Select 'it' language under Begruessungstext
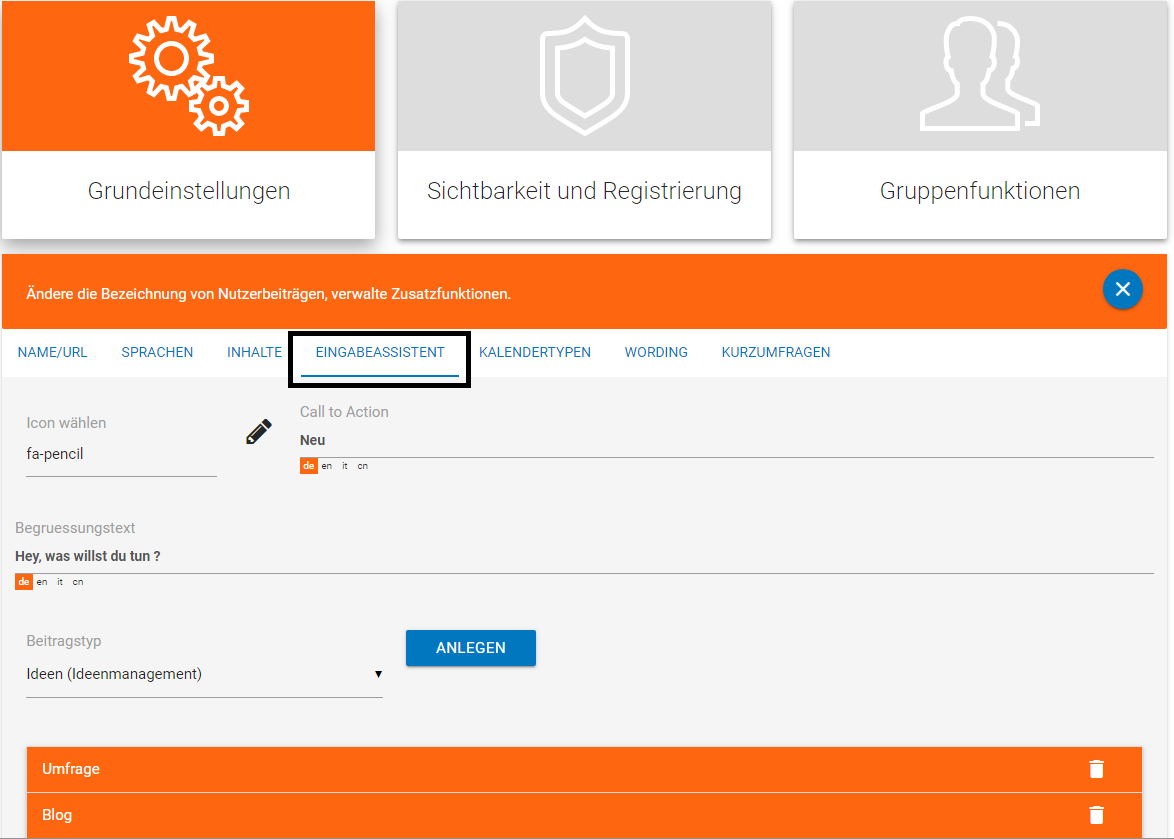This screenshot has width=1174, height=839. coord(60,582)
